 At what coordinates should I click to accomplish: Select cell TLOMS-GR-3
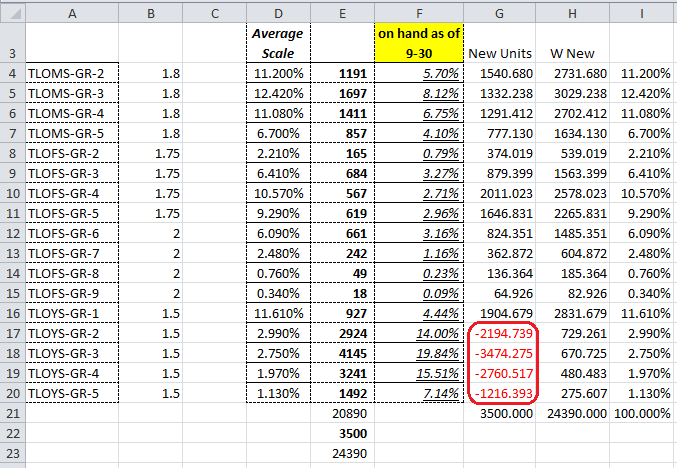pos(72,93)
